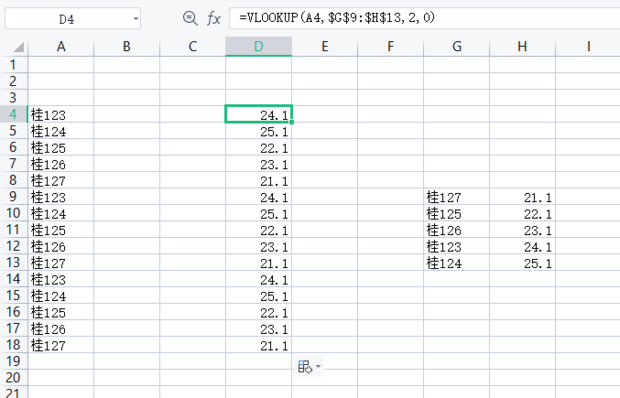Viewport: 620px width, 398px height.
Task: Select active cell D4 with 24.1
Action: pos(259,114)
